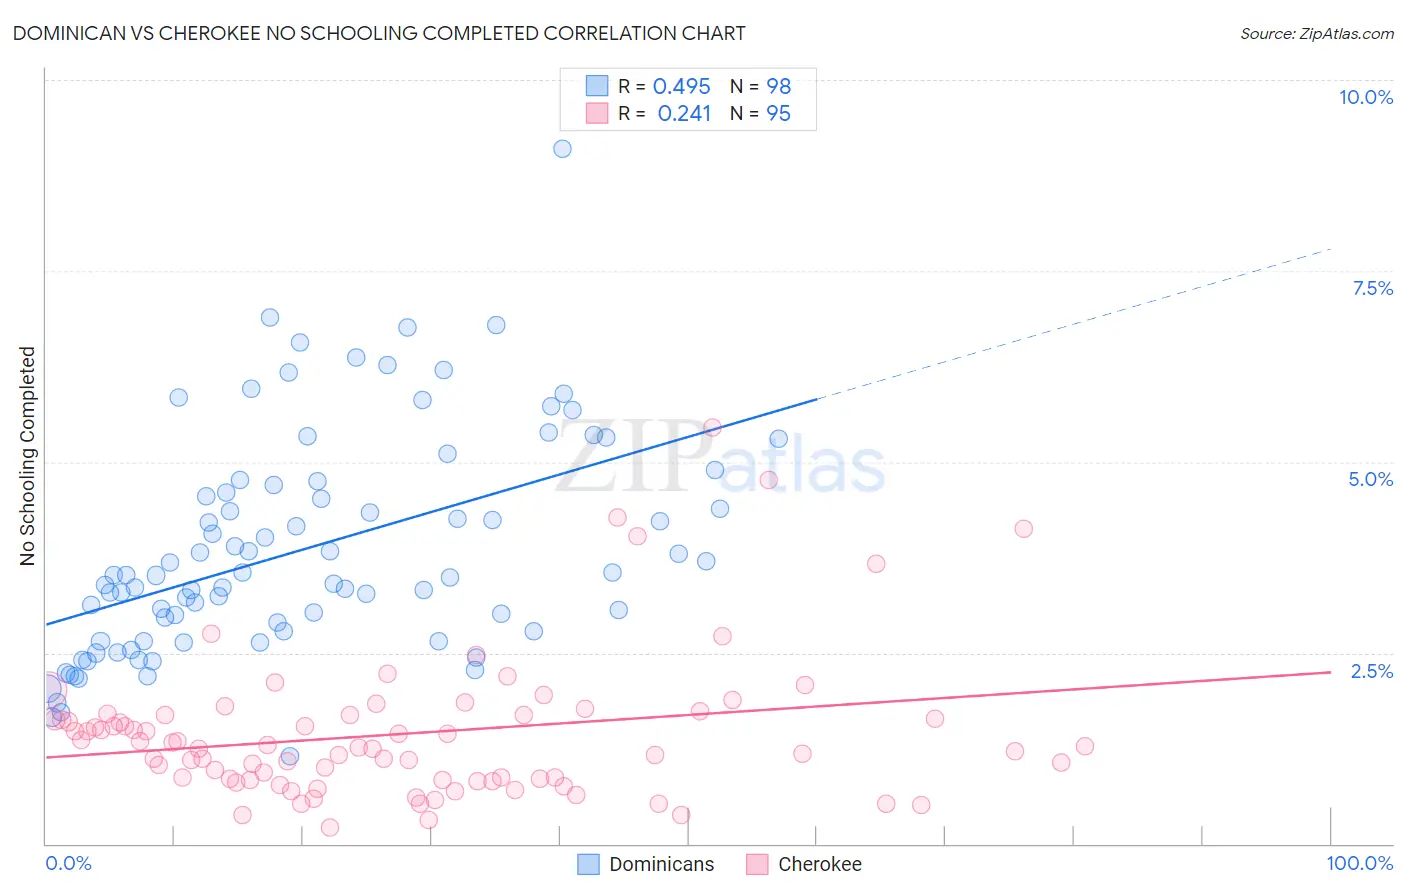The width and height of the screenshot is (1406, 892).
Task: Click the 0.0% x-axis label
Action: click(68, 863)
